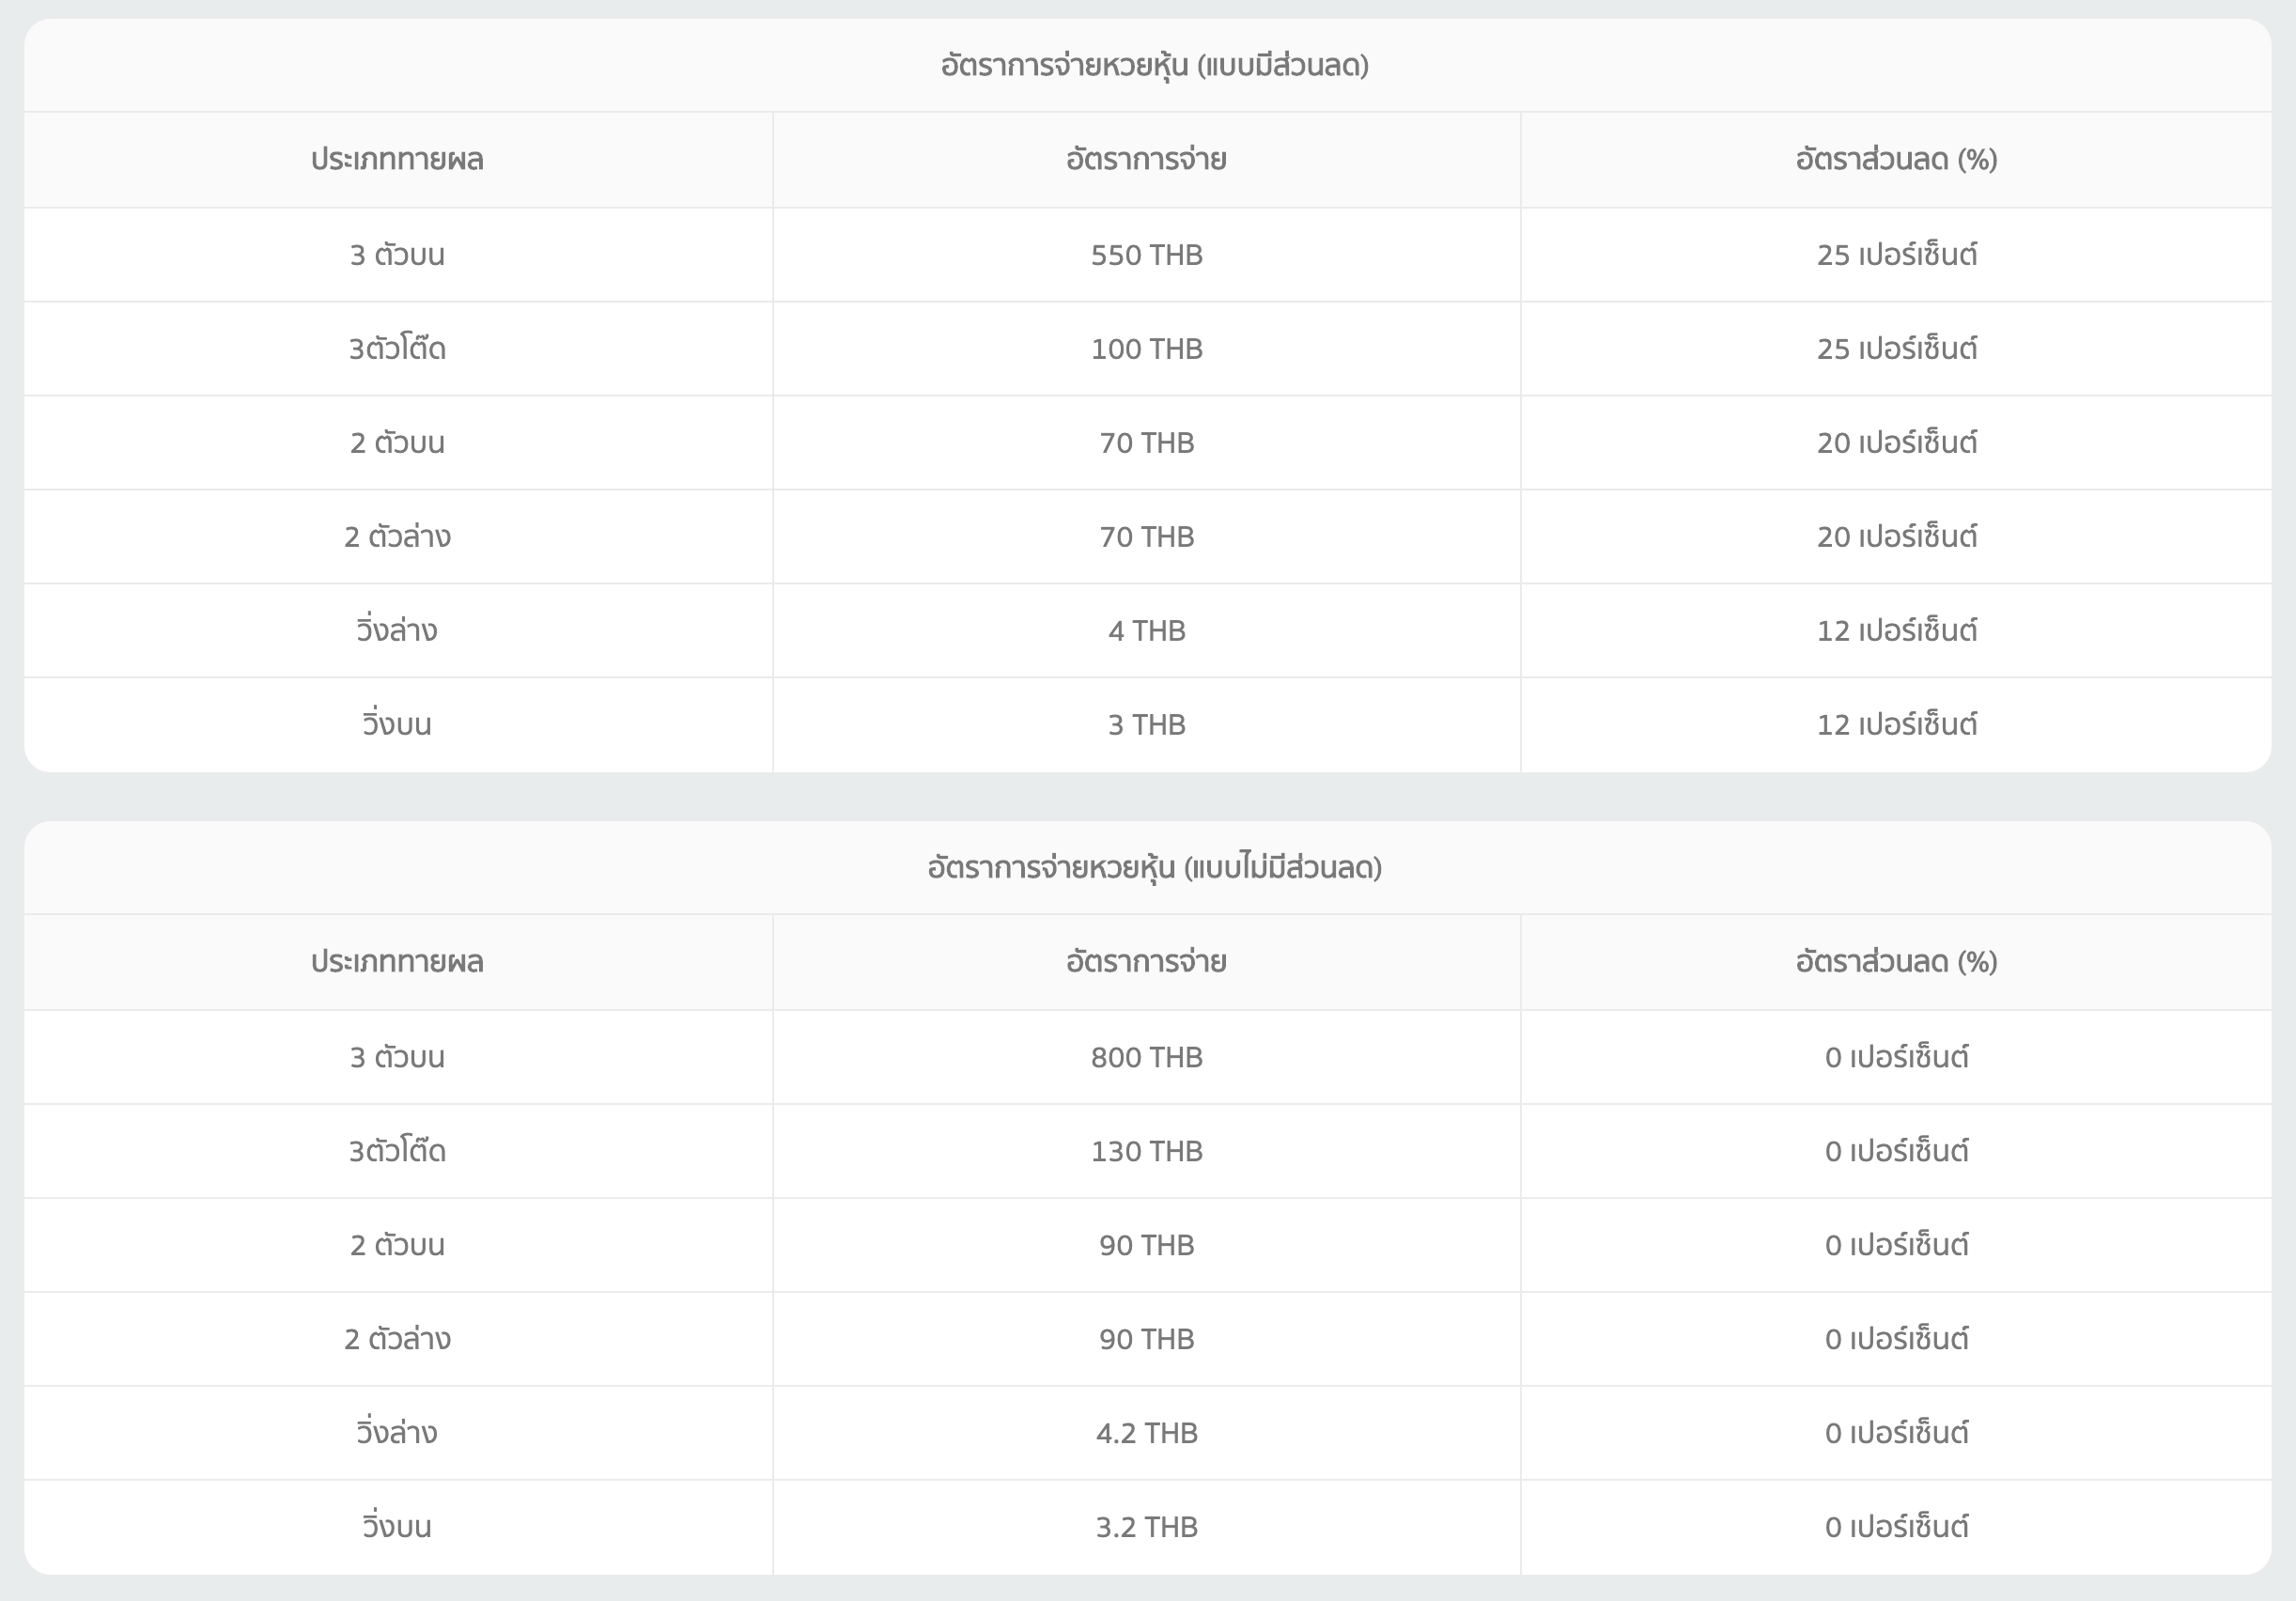The image size is (2296, 1601).
Task: Click the 550 THB payout cell
Action: [x=1146, y=255]
